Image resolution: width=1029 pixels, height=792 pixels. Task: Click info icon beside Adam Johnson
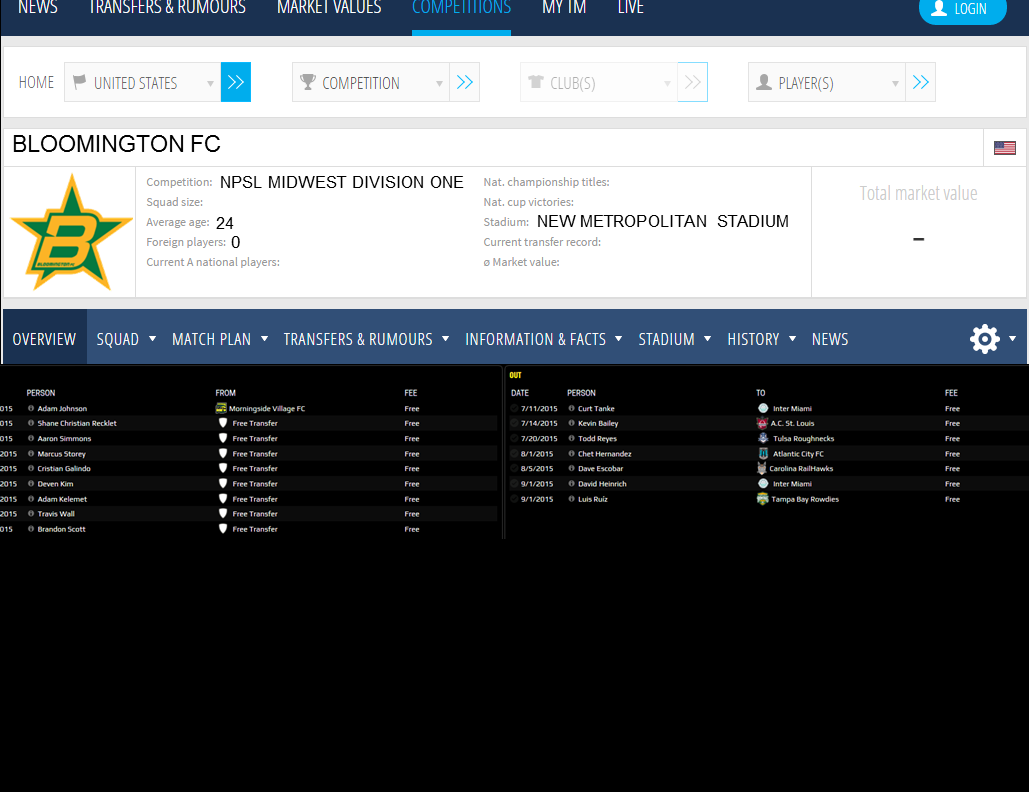pos(31,408)
